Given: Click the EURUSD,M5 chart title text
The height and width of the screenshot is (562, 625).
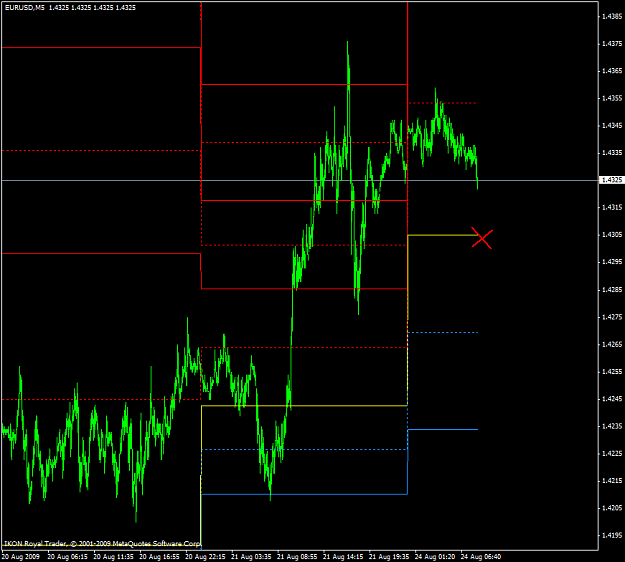Looking at the screenshot, I should (25, 8).
